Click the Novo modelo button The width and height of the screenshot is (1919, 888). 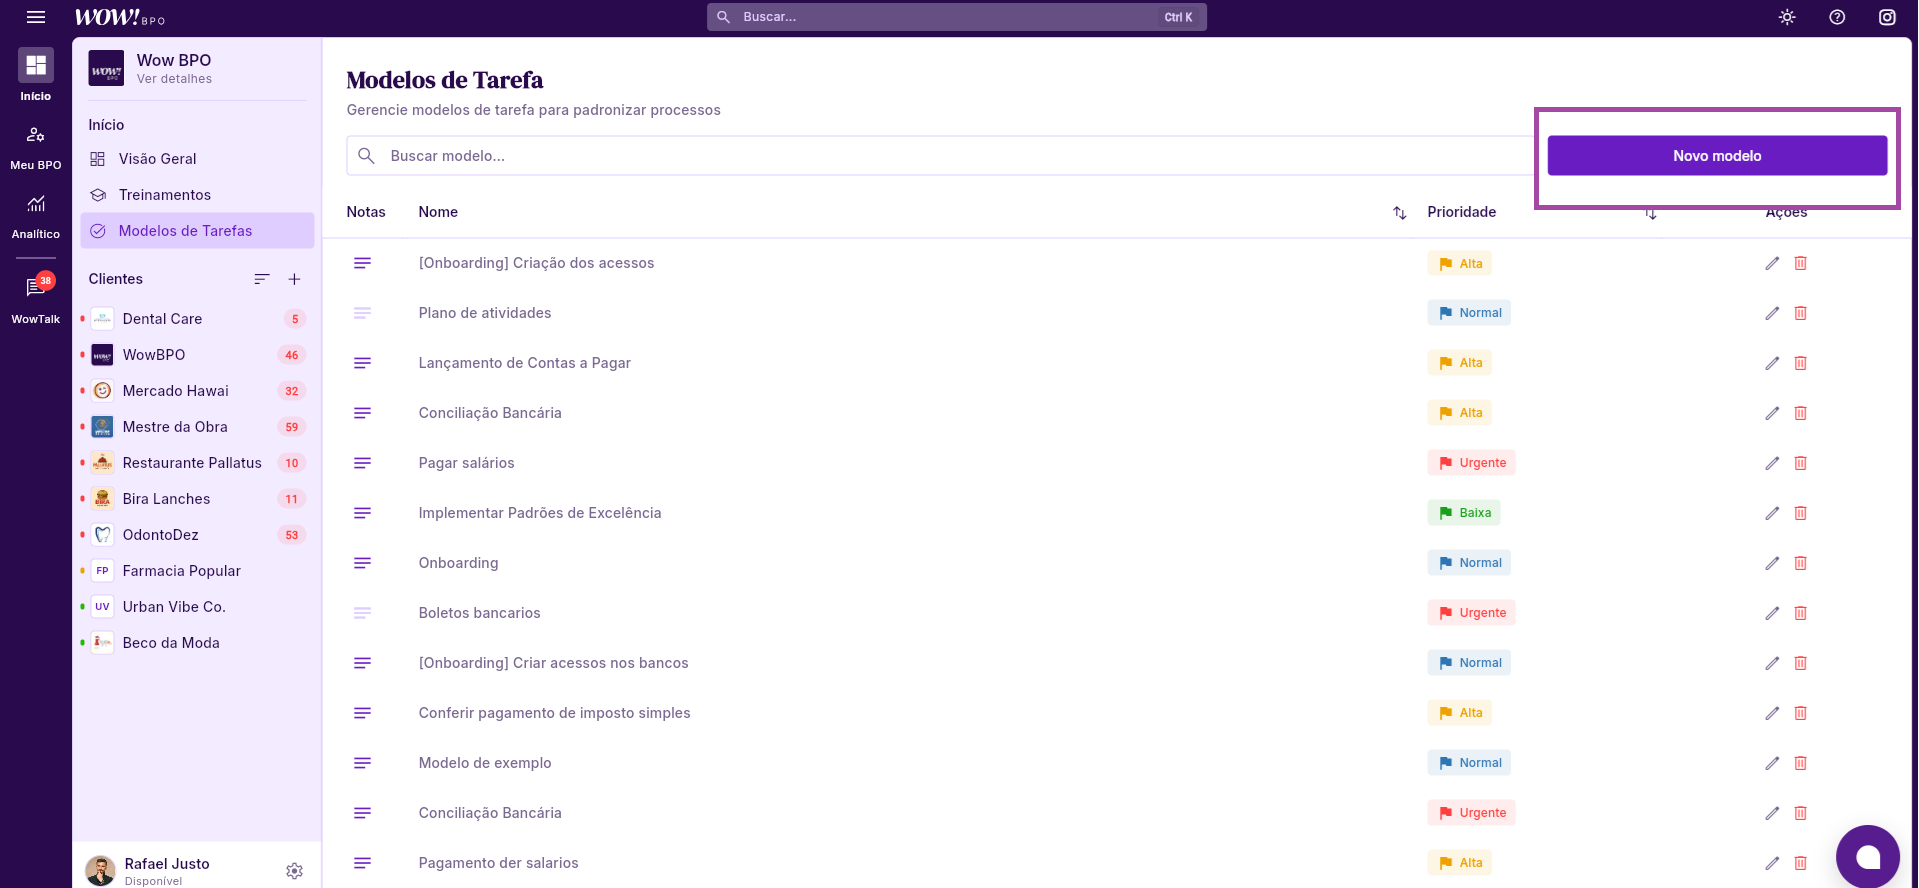point(1716,156)
